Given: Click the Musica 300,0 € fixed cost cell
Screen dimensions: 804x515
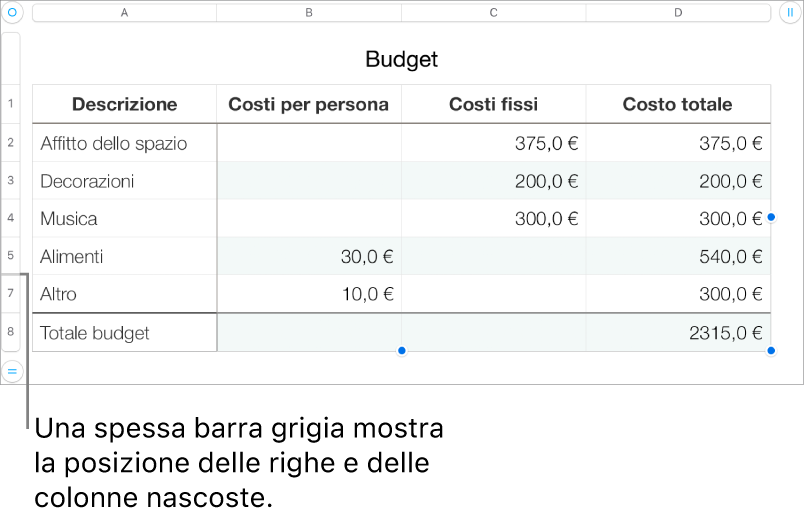Looking at the screenshot, I should tap(493, 218).
